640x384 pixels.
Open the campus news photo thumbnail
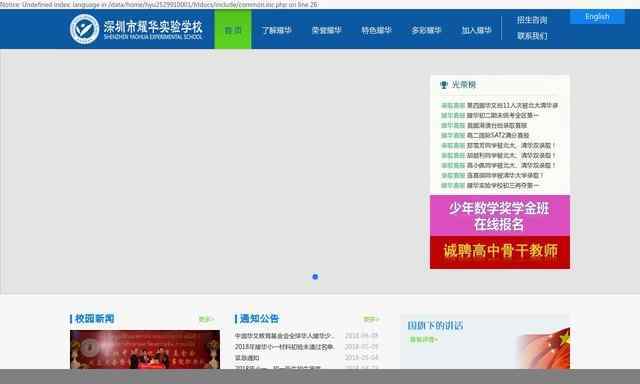point(145,350)
